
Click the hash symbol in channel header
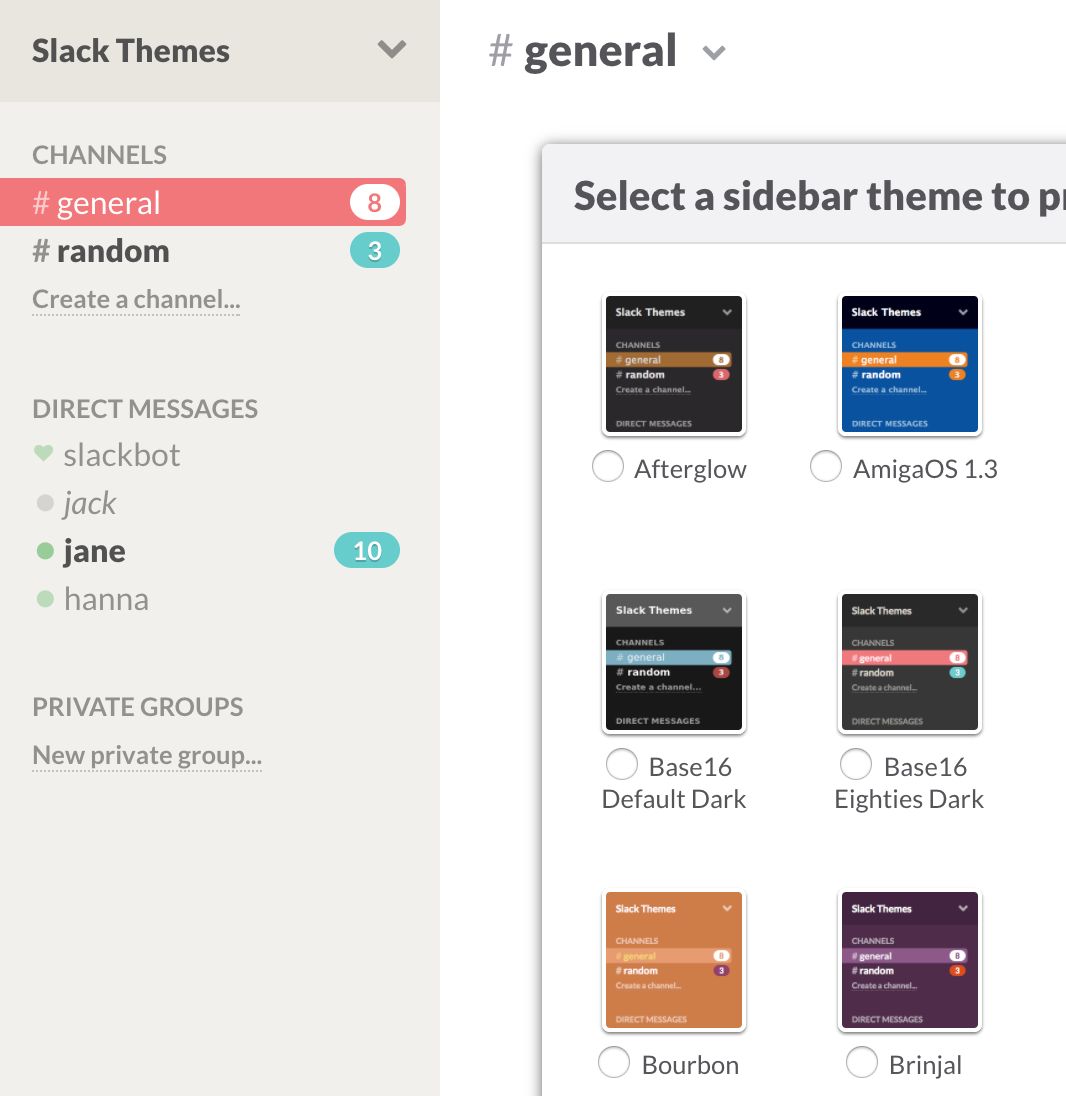500,51
